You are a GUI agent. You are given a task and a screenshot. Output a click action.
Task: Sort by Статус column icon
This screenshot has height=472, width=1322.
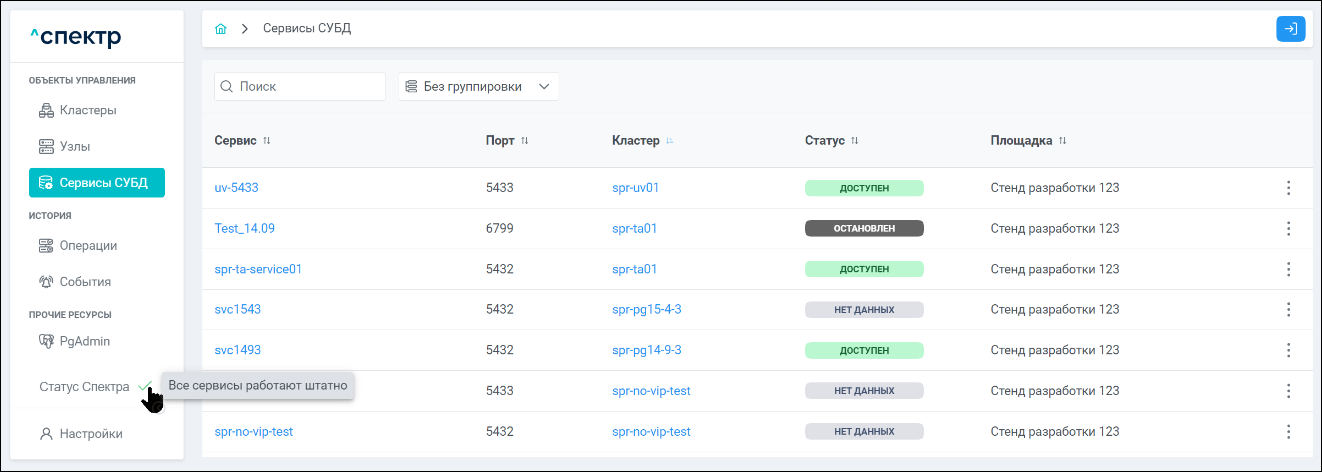tap(855, 141)
